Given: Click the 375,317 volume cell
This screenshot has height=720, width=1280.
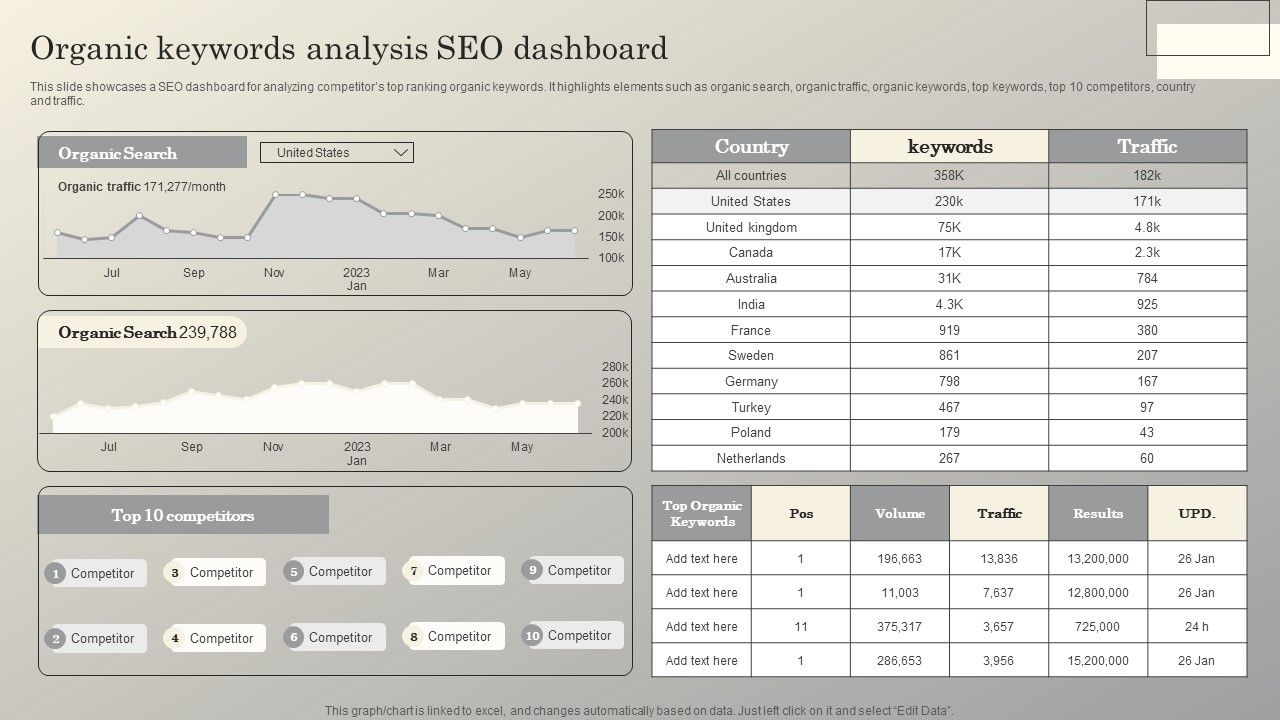Looking at the screenshot, I should 900,627.
